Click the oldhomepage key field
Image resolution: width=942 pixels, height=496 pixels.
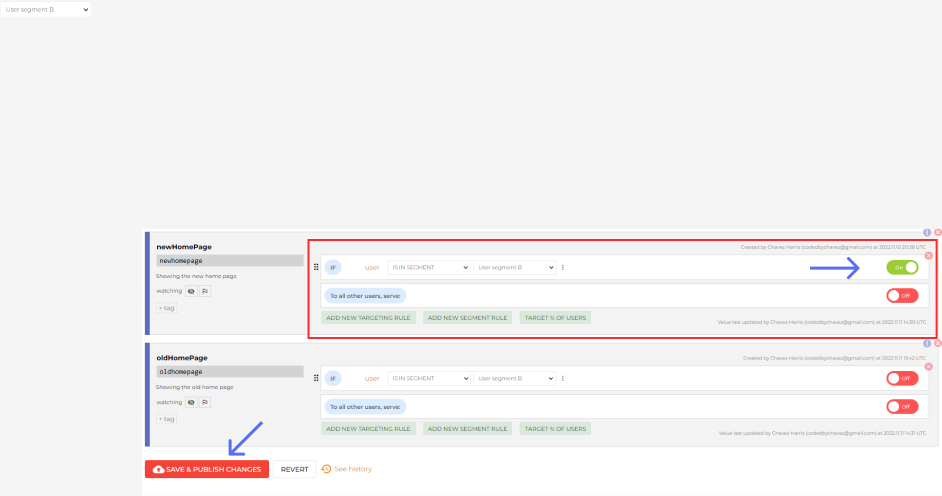[x=230, y=372]
